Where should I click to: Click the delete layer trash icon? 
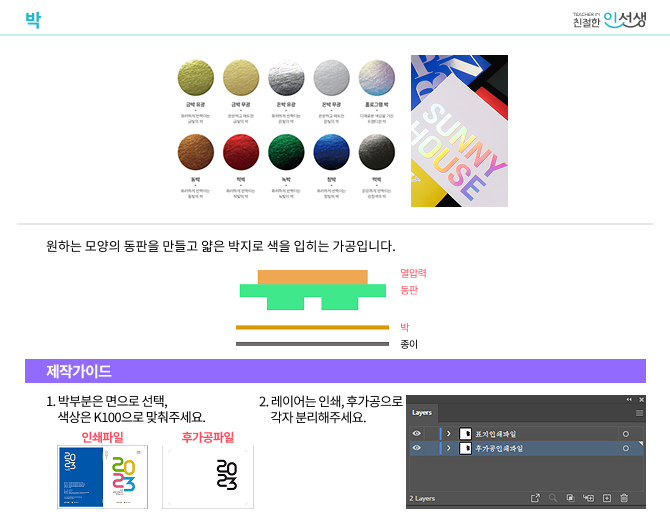click(624, 497)
